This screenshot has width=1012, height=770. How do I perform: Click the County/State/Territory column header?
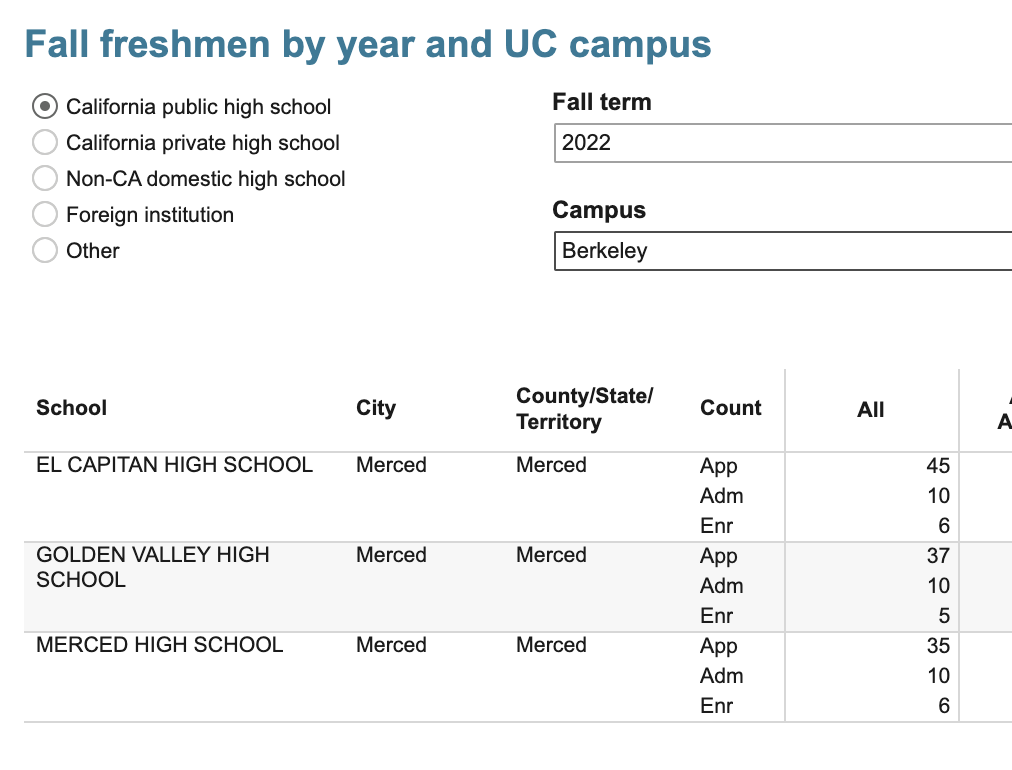tap(584, 408)
